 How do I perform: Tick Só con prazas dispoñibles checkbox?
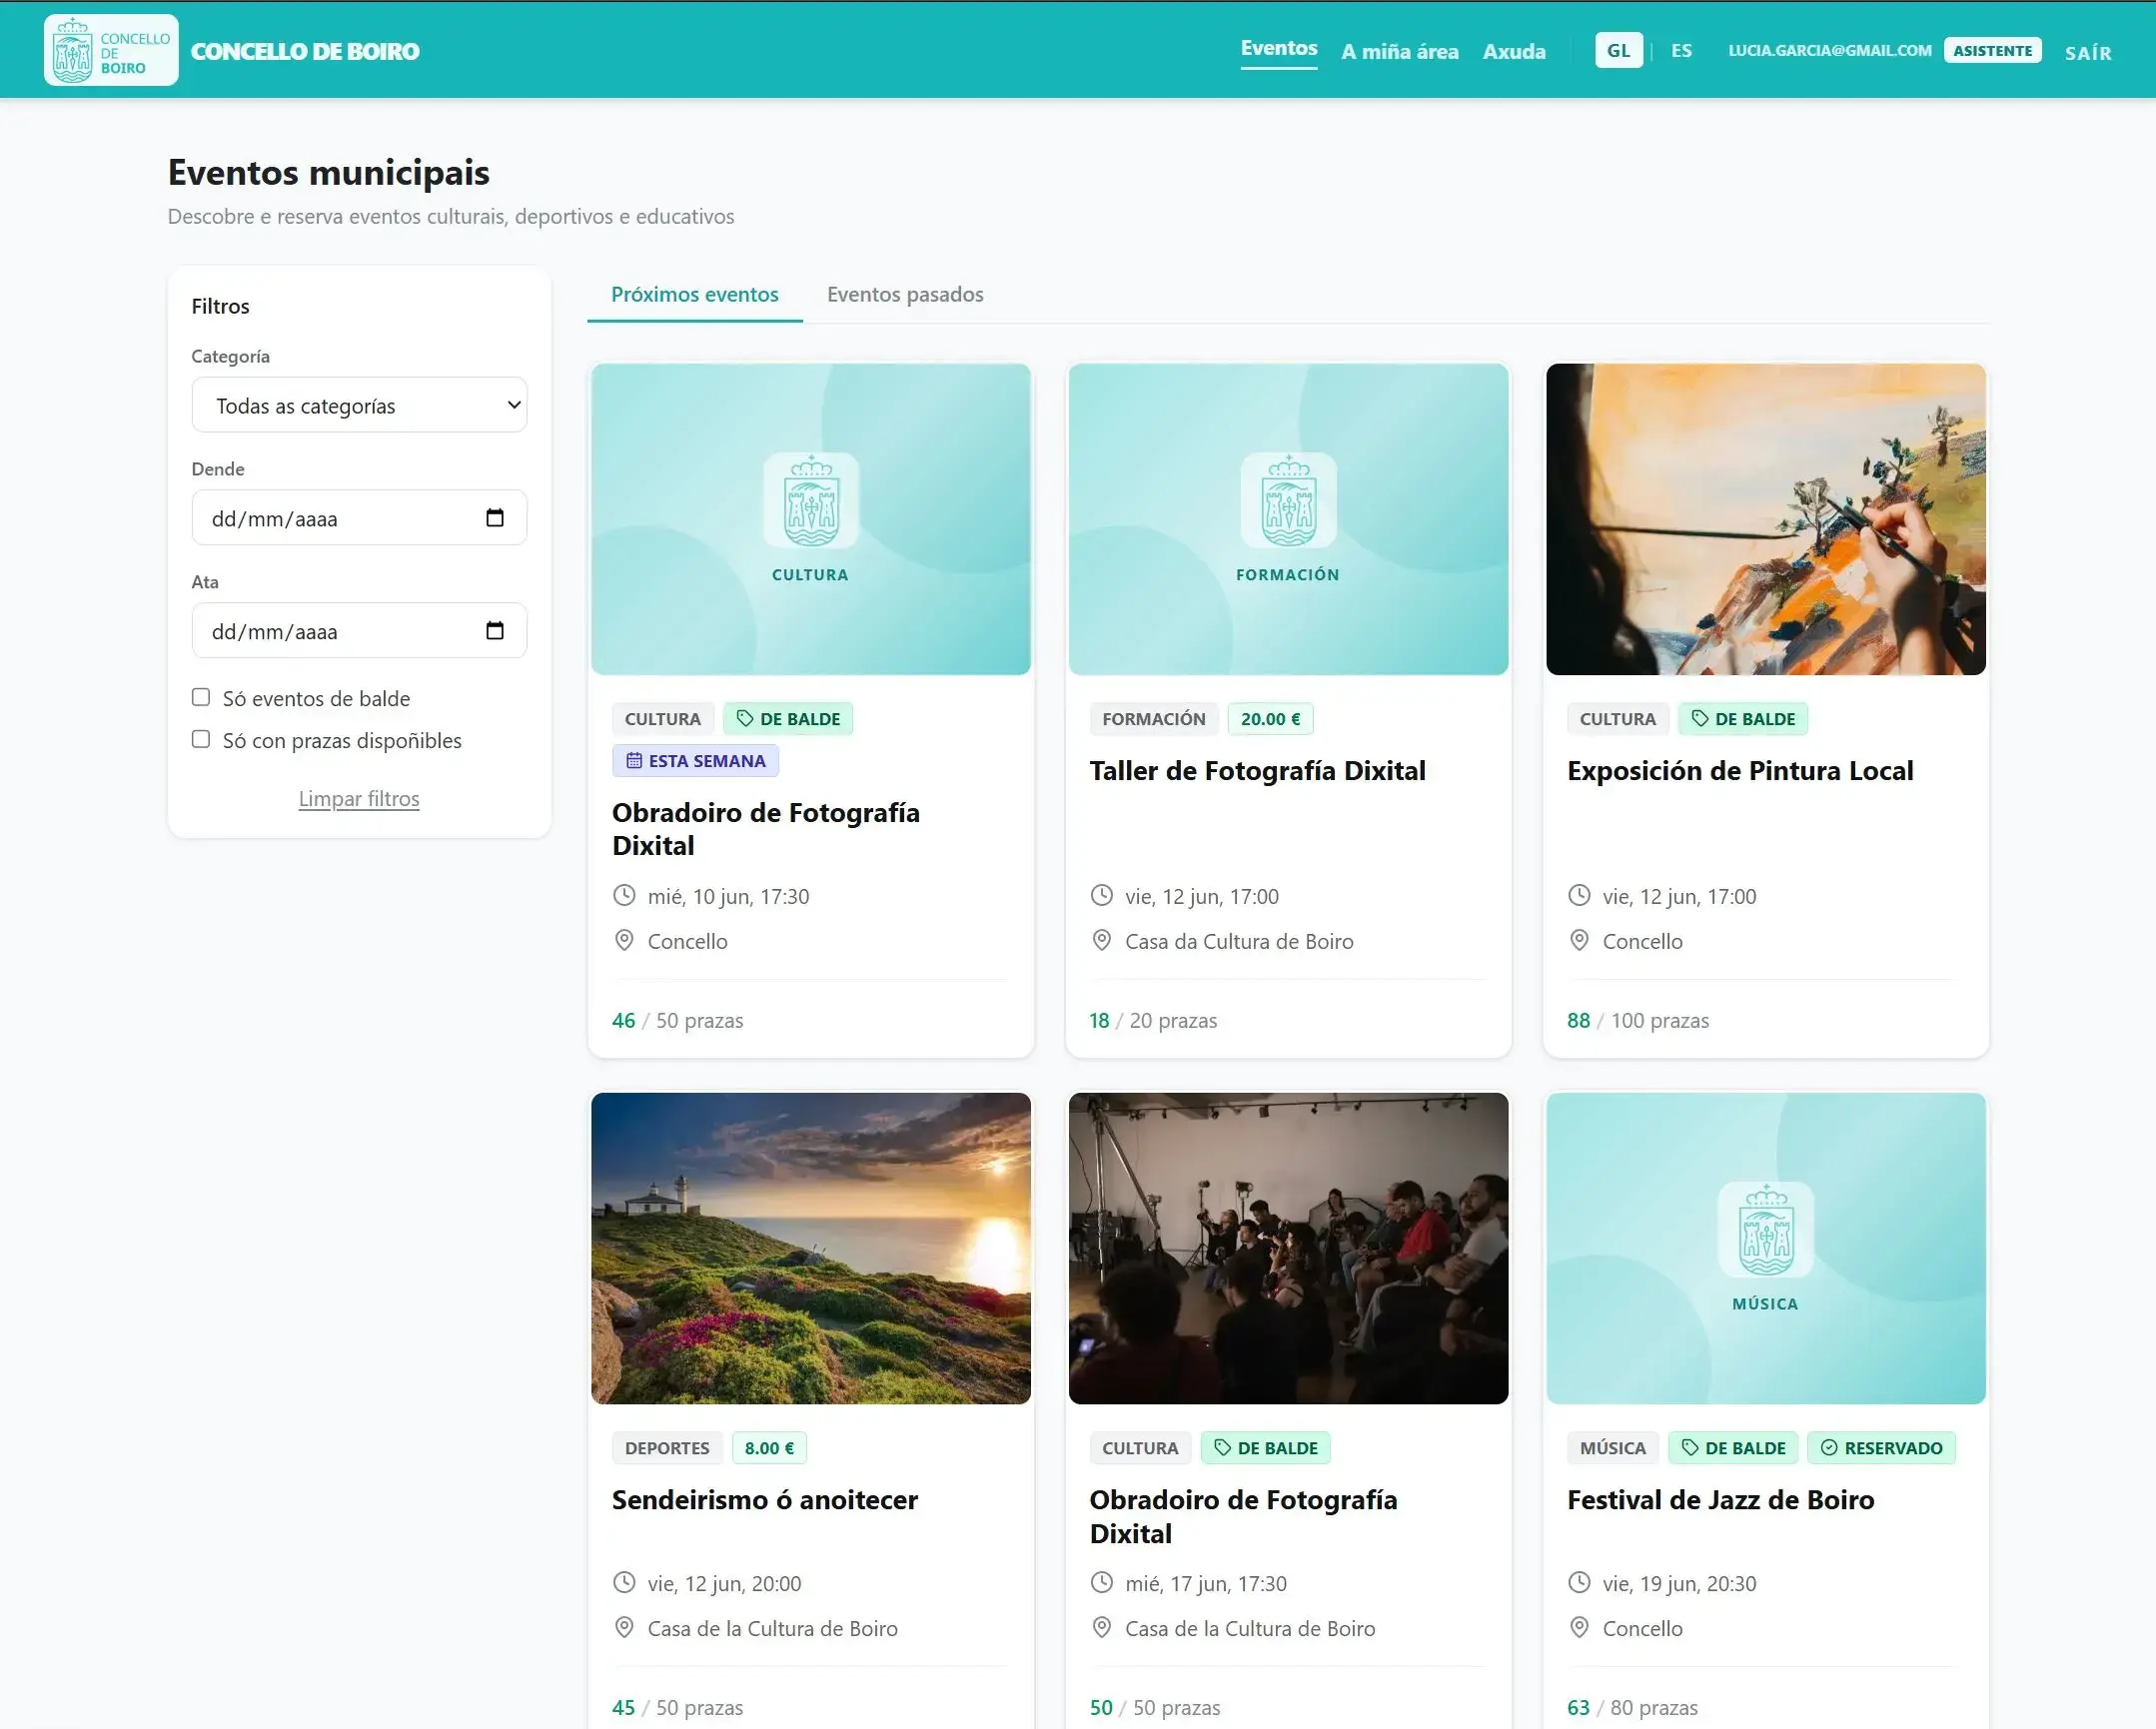click(x=201, y=739)
